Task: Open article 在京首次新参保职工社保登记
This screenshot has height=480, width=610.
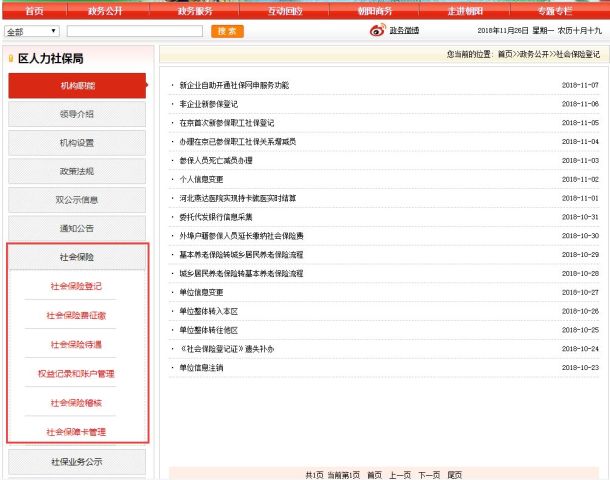Action: pyautogui.click(x=227, y=123)
